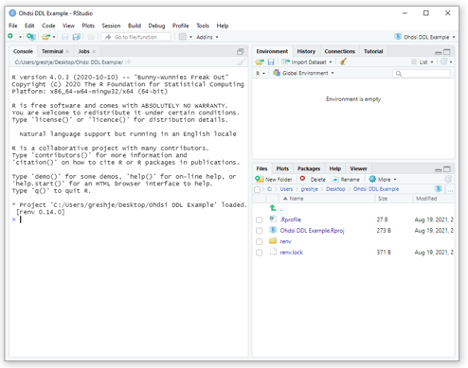This screenshot has height=368, width=468.
Task: Open the Tools menu
Action: coord(203,26)
